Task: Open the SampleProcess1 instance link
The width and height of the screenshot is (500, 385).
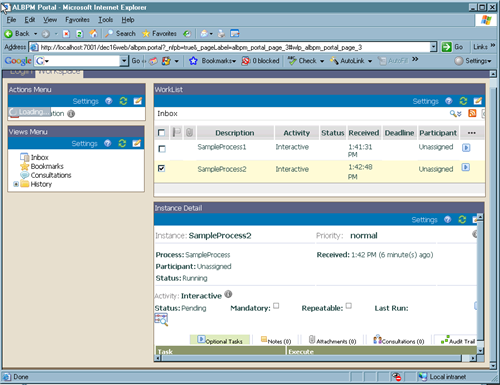Action: tap(222, 147)
